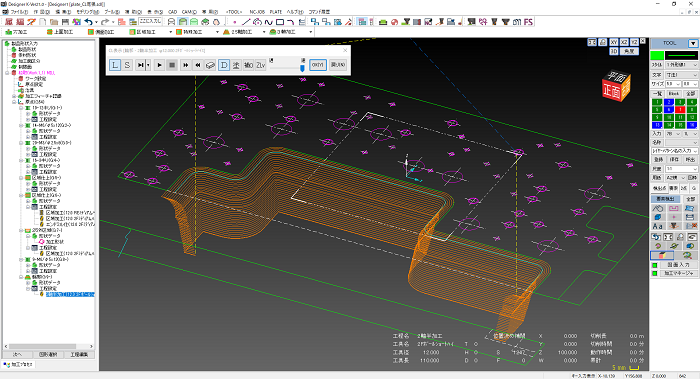Click the line style preview swatch
Screen dimensions: 700x379
pyautogui.click(x=681, y=55)
